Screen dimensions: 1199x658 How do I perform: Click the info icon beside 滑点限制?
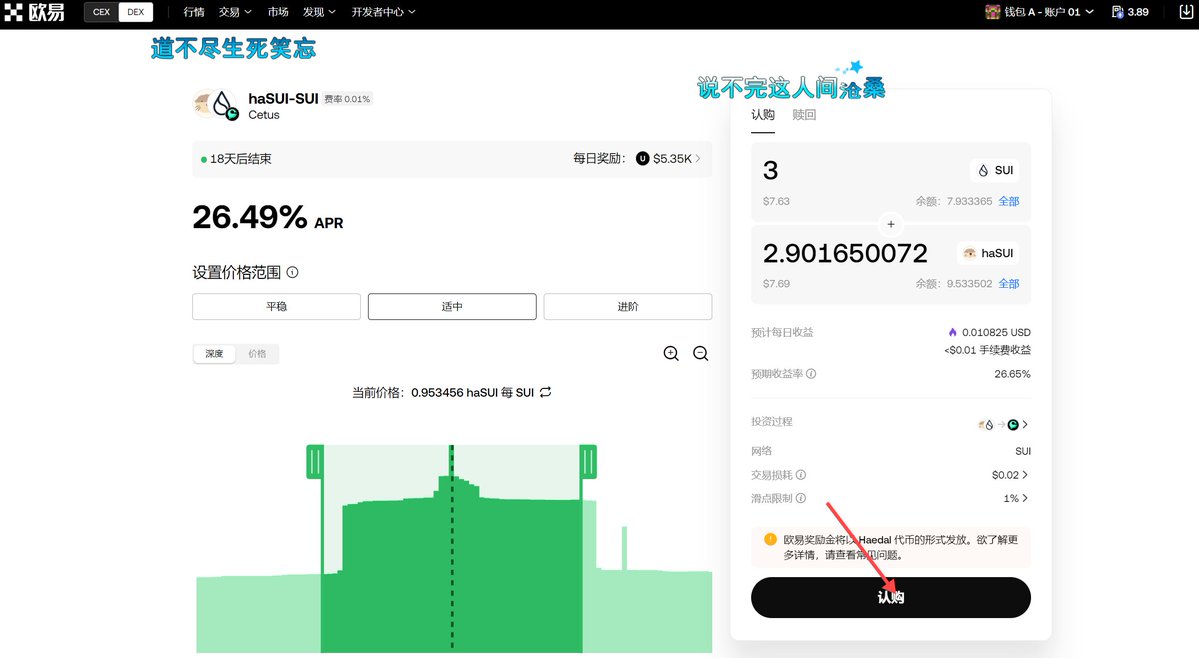pos(801,498)
